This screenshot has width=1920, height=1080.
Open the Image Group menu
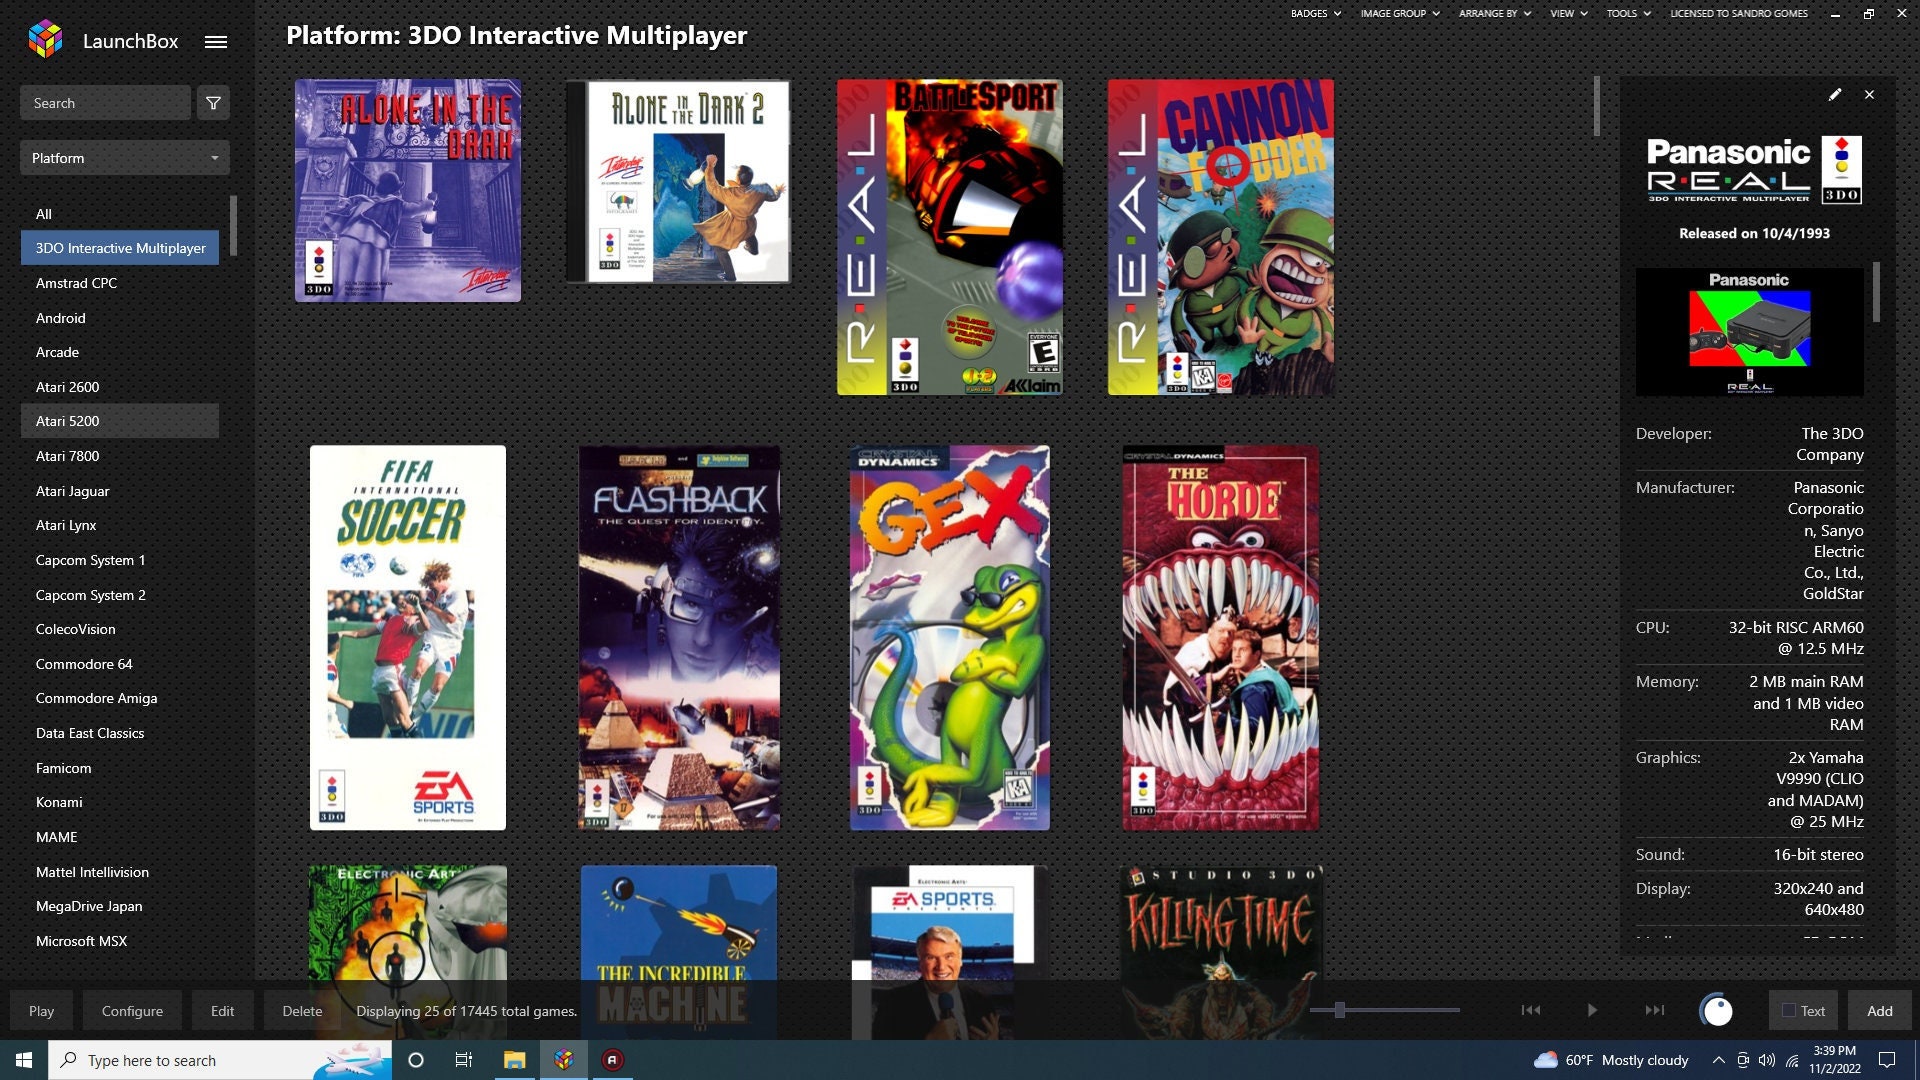[x=1400, y=13]
